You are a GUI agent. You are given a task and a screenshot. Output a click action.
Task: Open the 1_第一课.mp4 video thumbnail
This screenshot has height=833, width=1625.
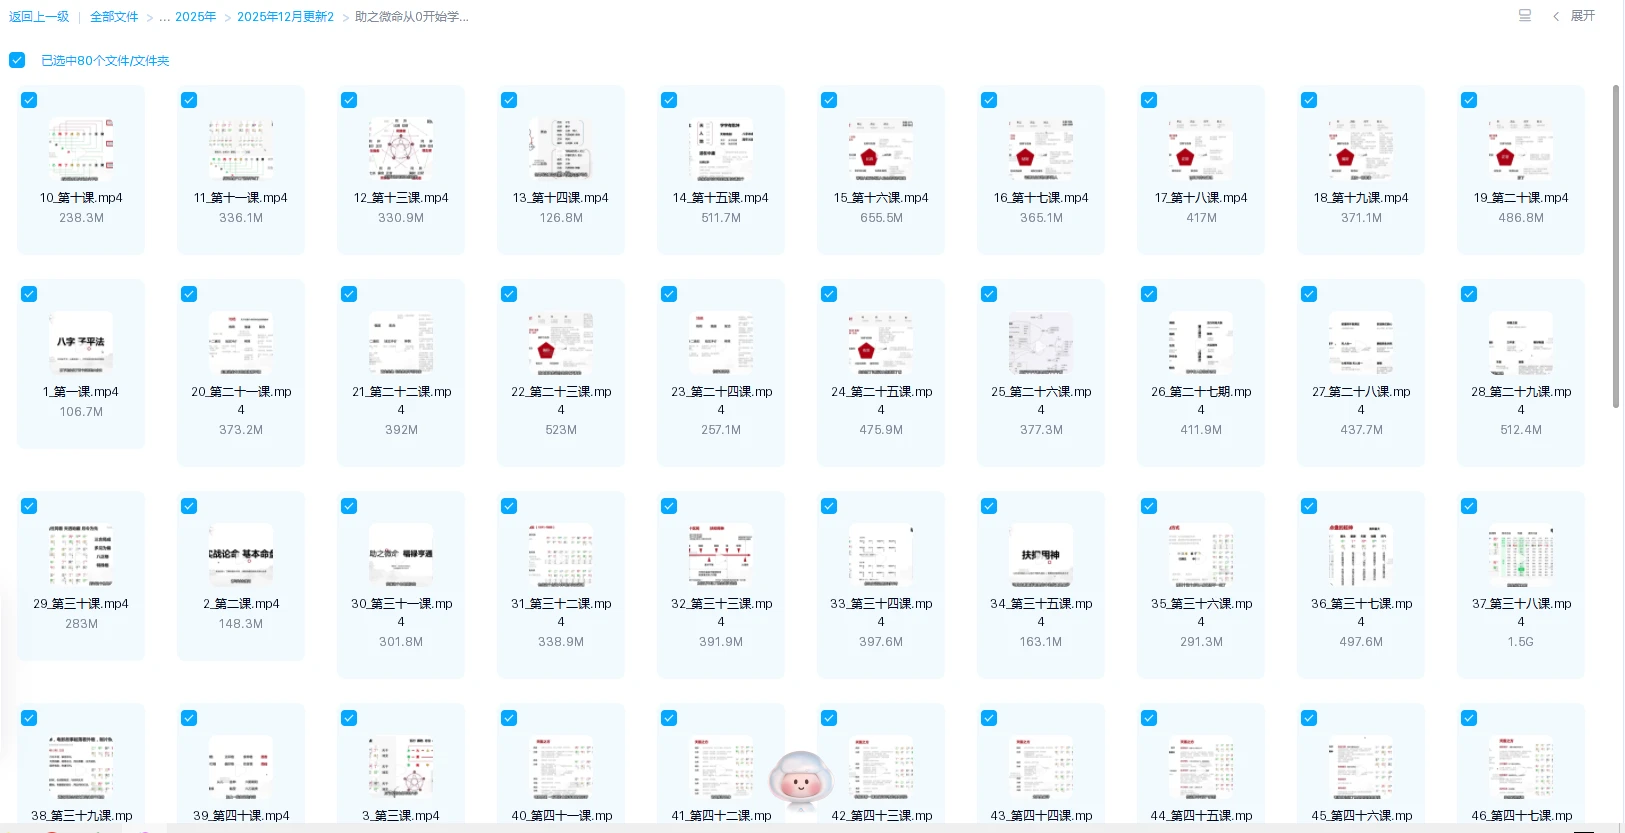(81, 345)
